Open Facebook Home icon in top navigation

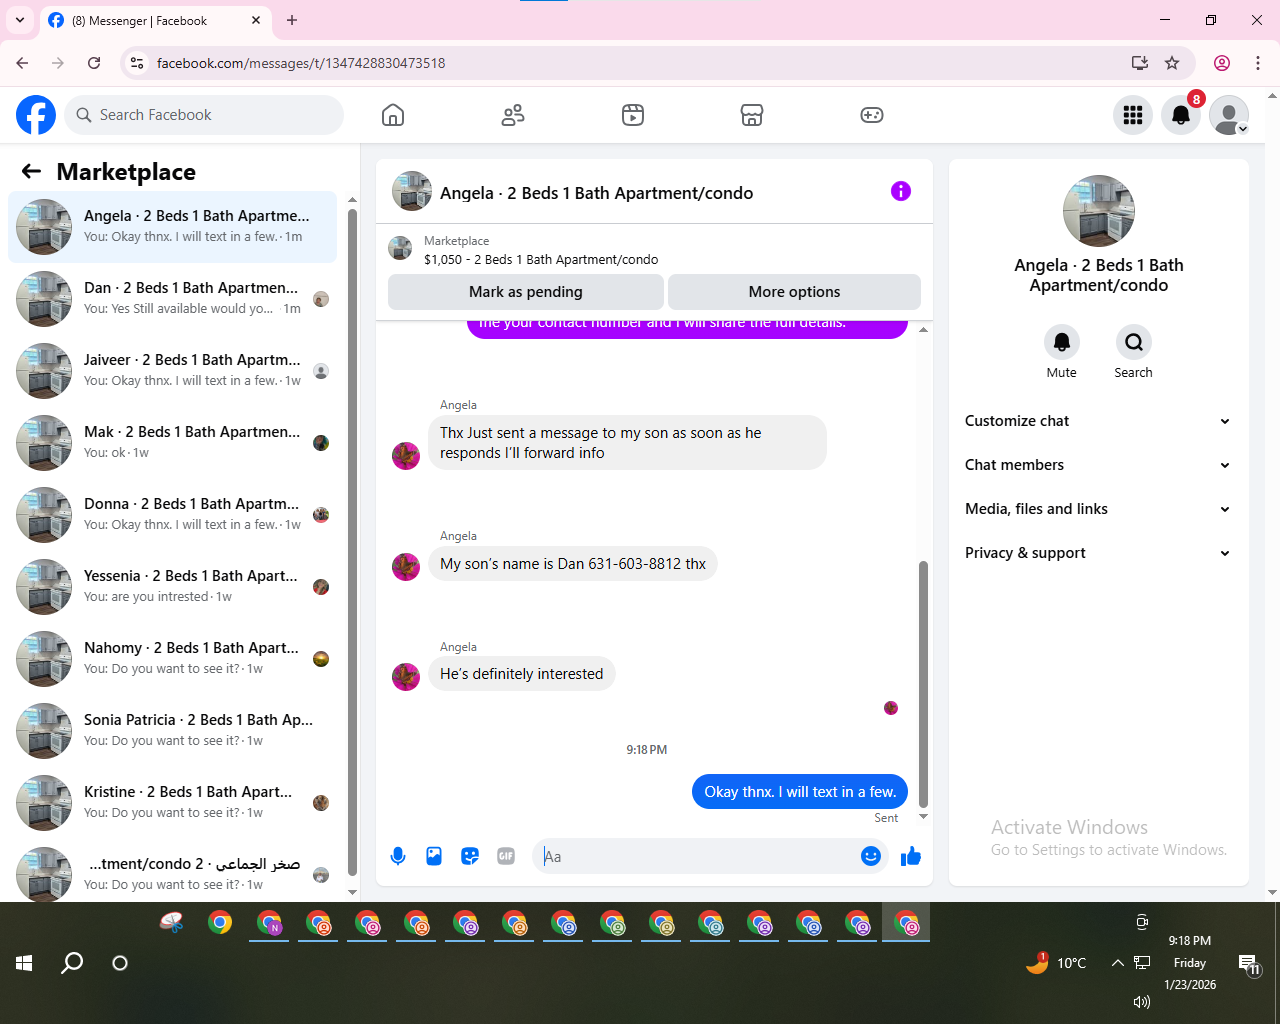(393, 115)
